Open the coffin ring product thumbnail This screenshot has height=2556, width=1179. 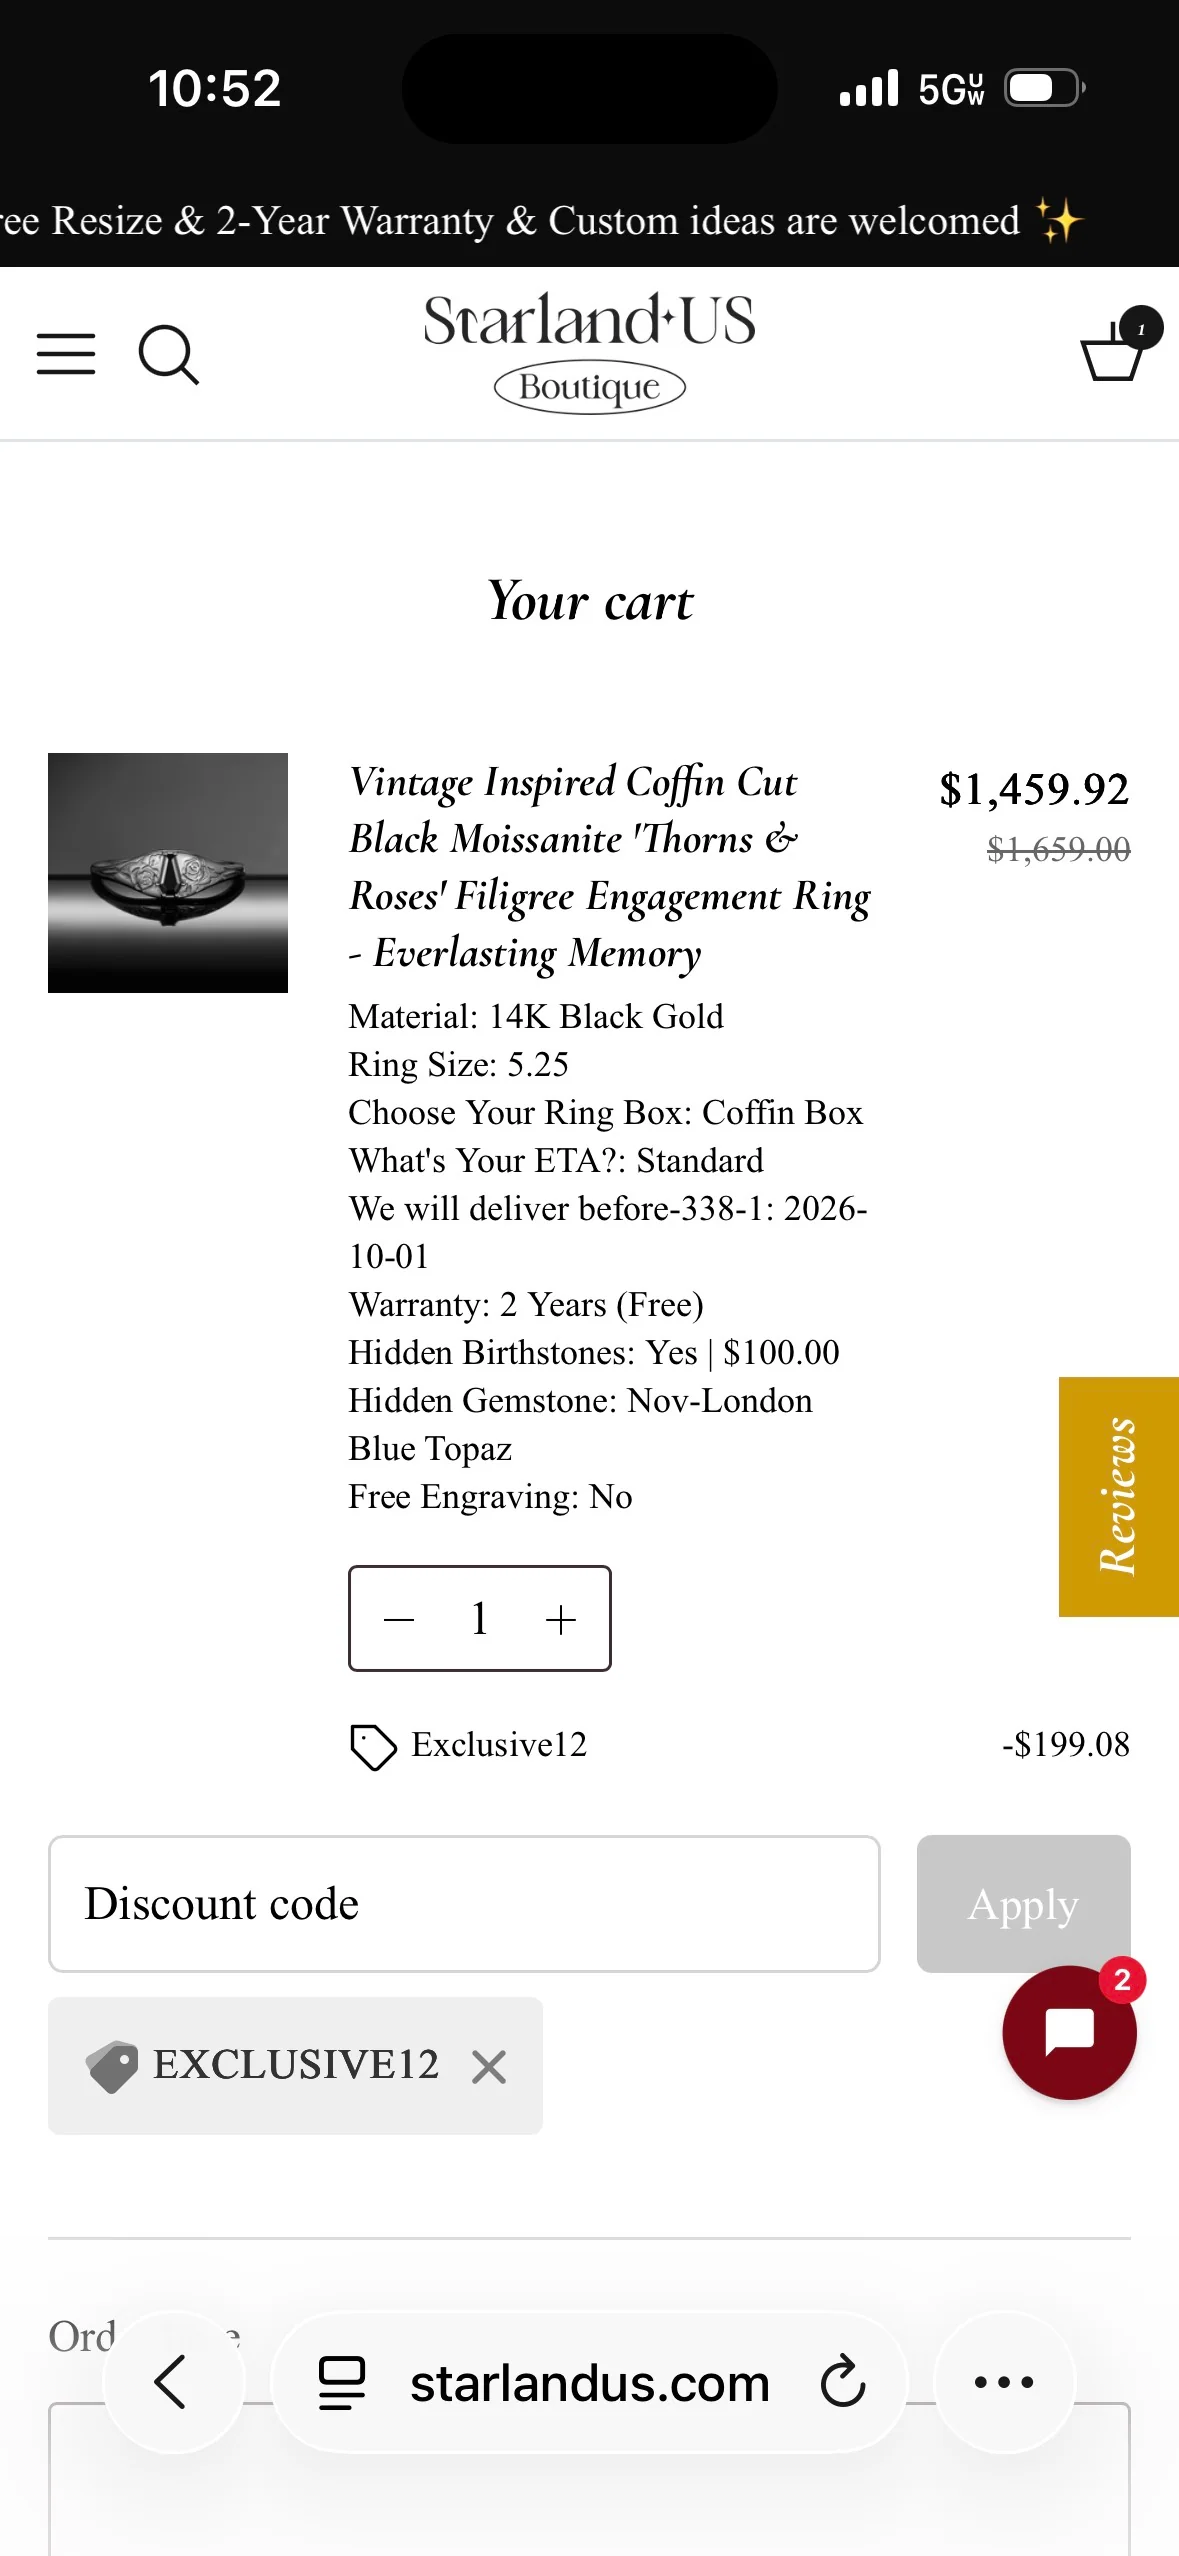click(x=168, y=873)
